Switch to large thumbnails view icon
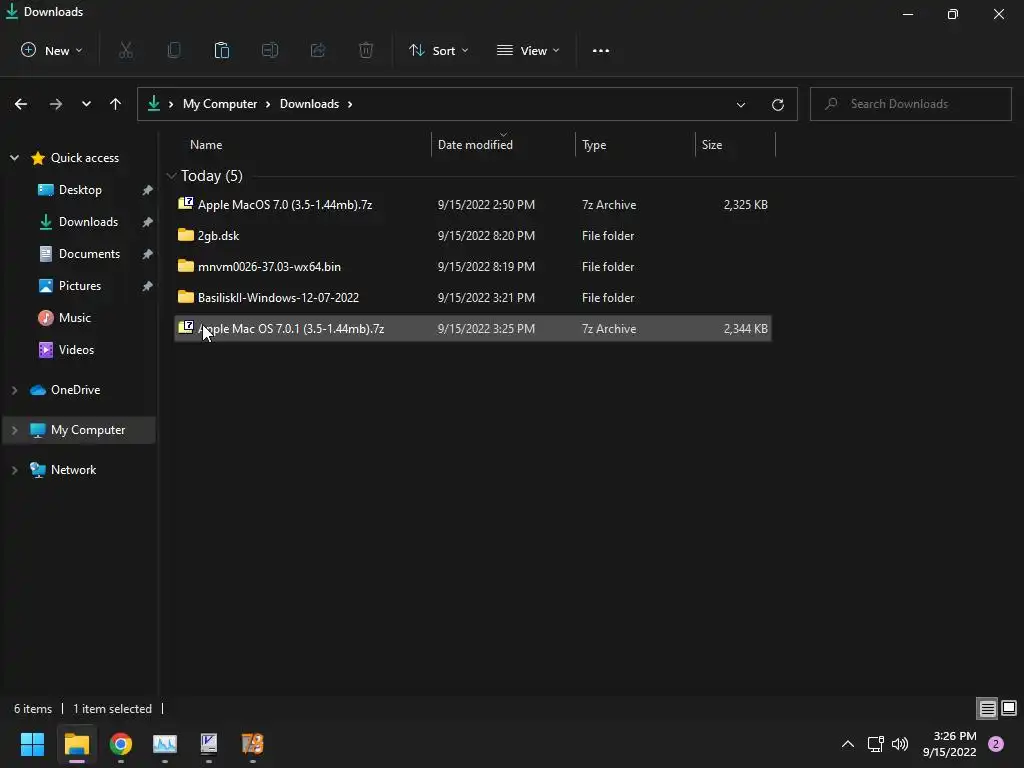This screenshot has width=1024, height=768. 1009,709
